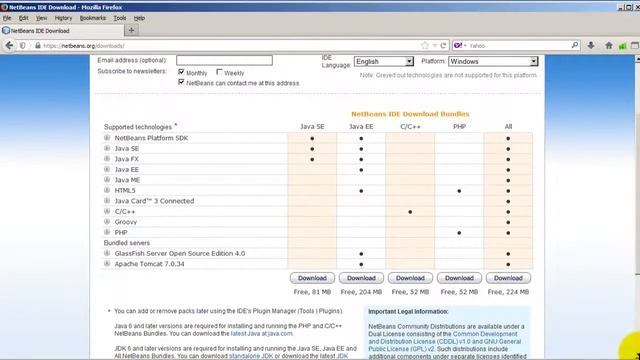The height and width of the screenshot is (360, 640).
Task: Click the padlock icon in the URL bar
Action: click(x=38, y=46)
